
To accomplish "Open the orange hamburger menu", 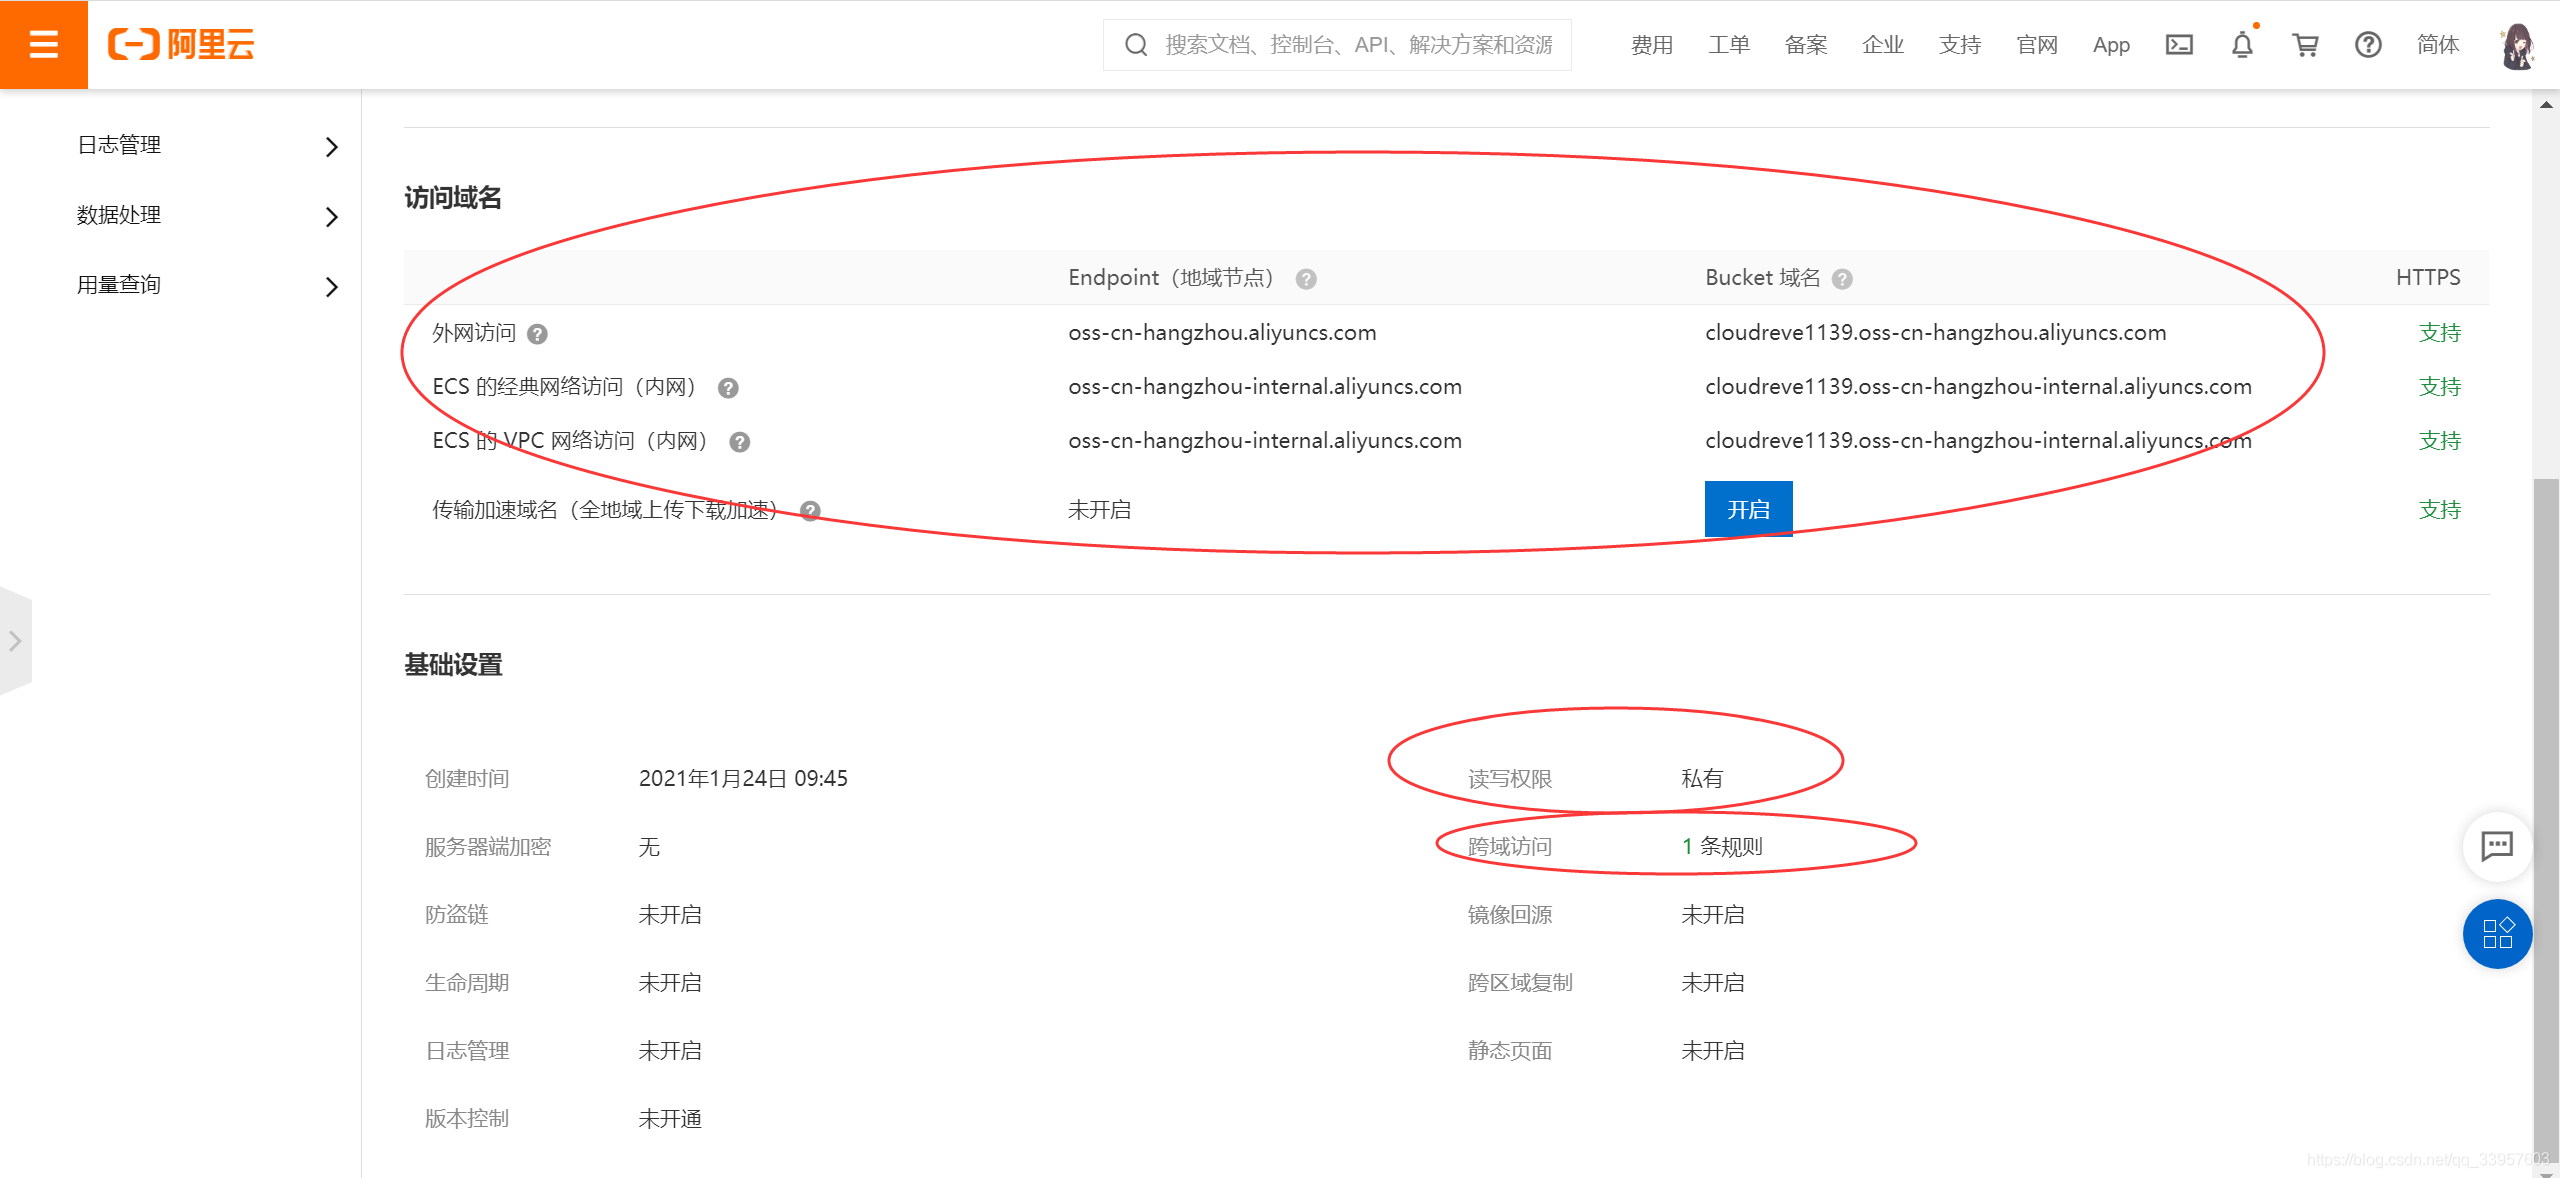I will tap(43, 44).
